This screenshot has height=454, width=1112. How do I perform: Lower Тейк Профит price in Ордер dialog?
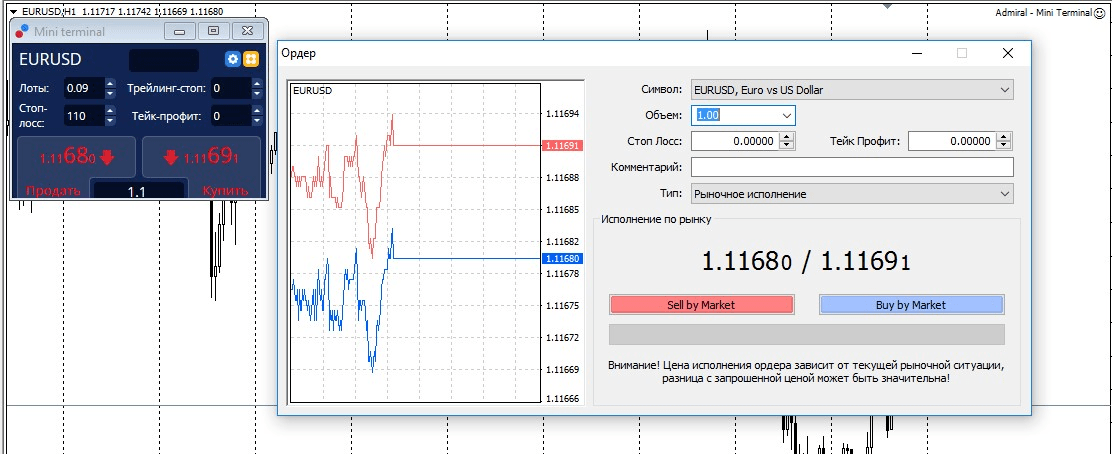point(1003,145)
